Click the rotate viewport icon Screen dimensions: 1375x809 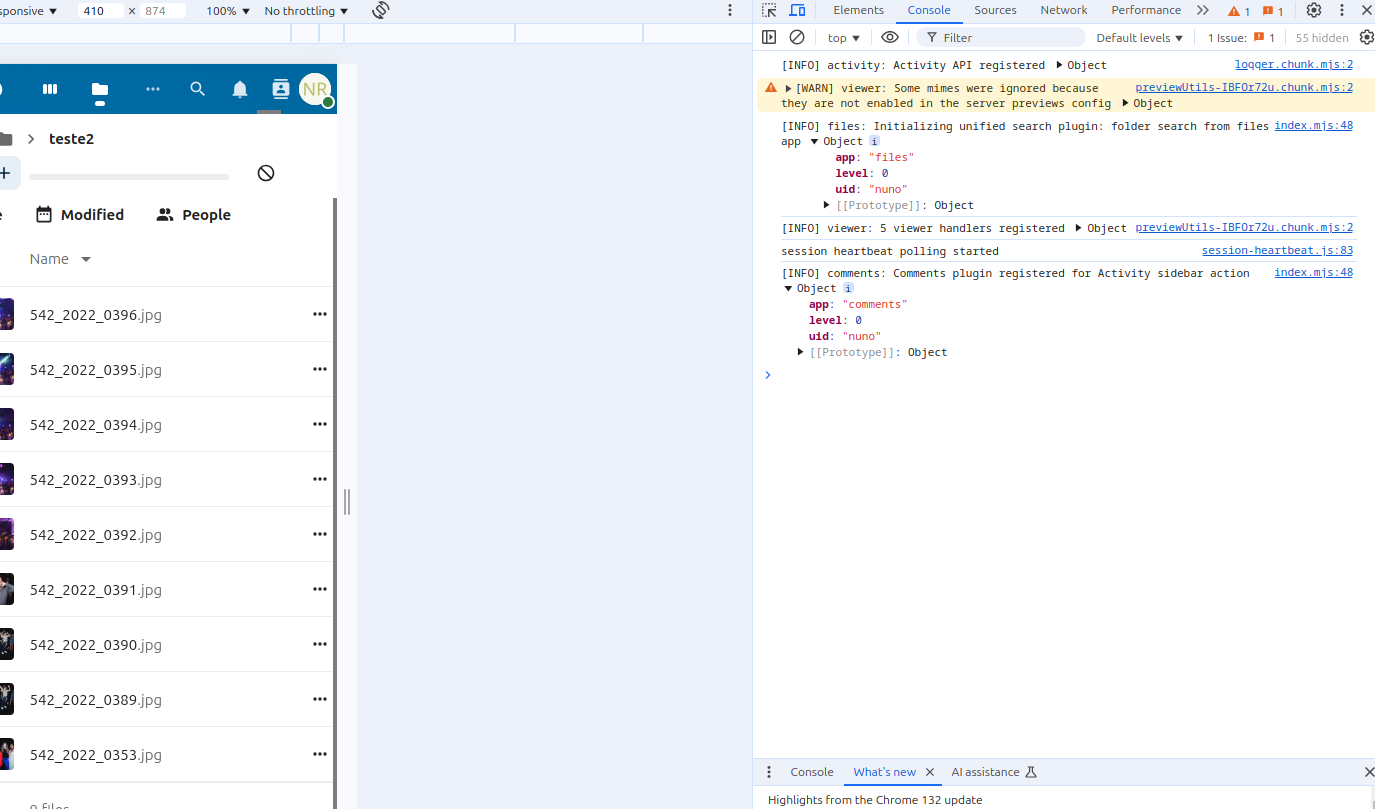click(380, 10)
